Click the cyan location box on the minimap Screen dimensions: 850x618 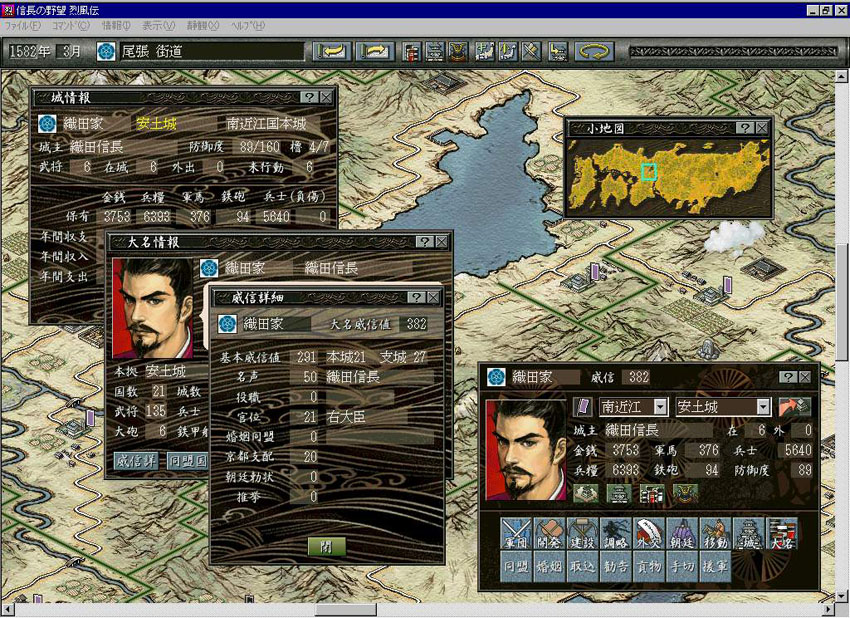click(648, 171)
